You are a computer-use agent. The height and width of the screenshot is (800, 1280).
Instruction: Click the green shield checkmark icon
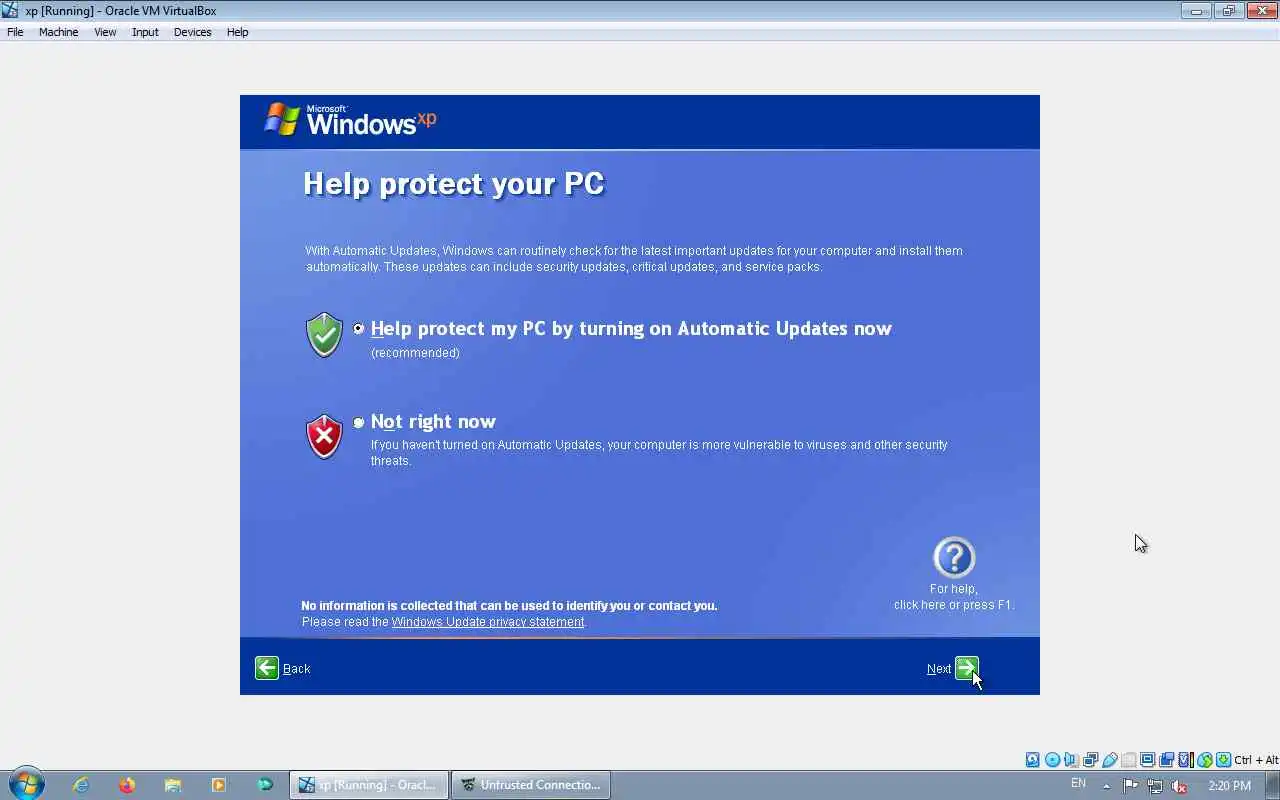[324, 334]
